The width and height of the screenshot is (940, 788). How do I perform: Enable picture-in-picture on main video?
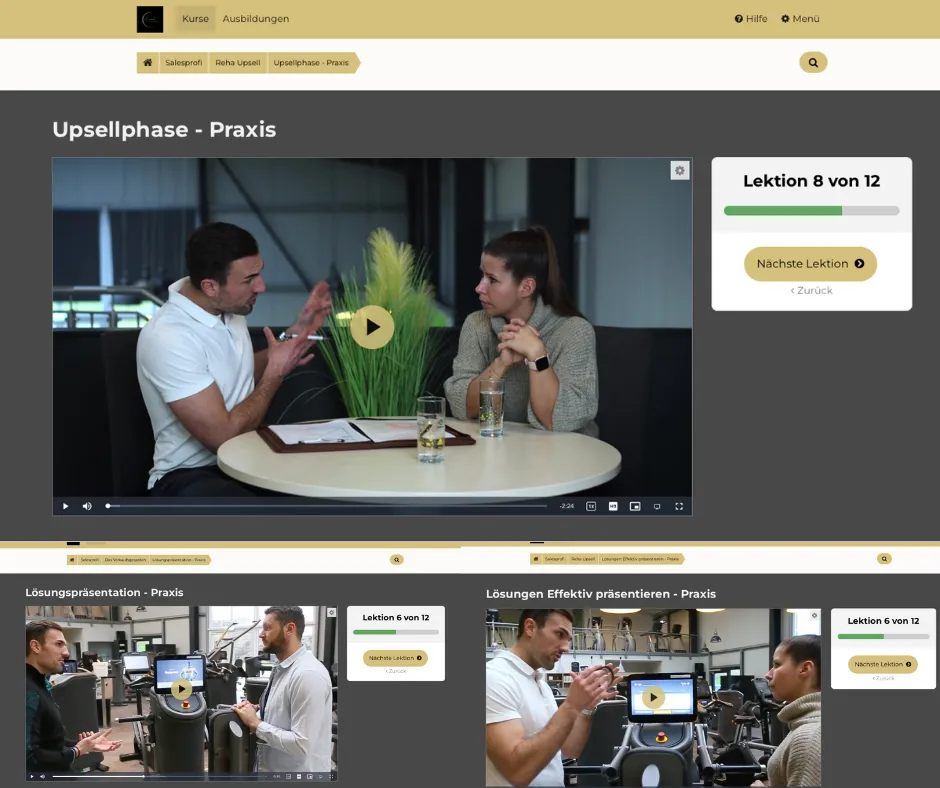coord(635,506)
